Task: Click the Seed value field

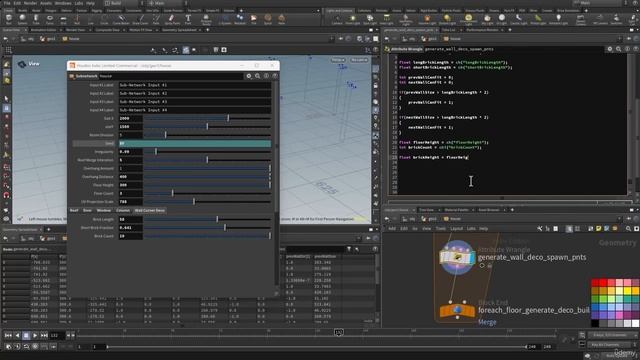Action: coord(195,143)
